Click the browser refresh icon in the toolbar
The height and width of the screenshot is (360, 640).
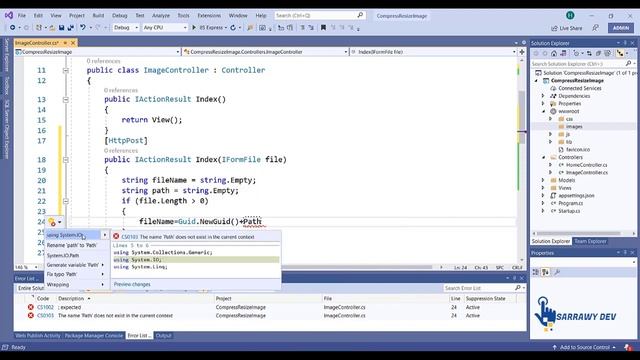233,28
